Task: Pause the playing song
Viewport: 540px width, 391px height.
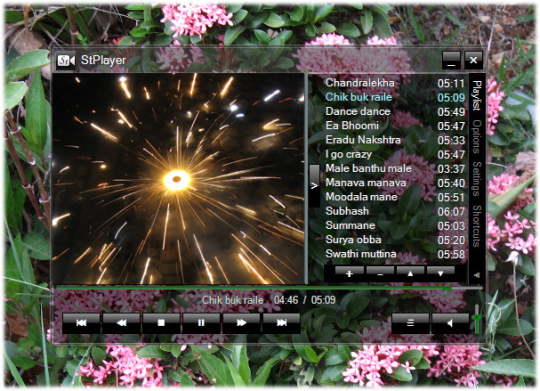Action: (x=201, y=323)
